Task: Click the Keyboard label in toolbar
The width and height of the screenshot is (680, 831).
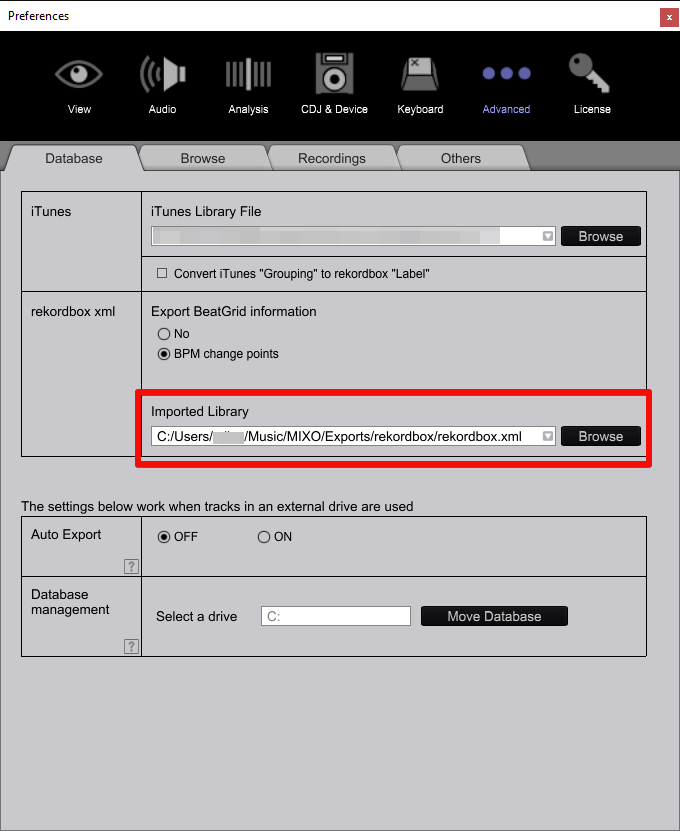Action: click(420, 109)
